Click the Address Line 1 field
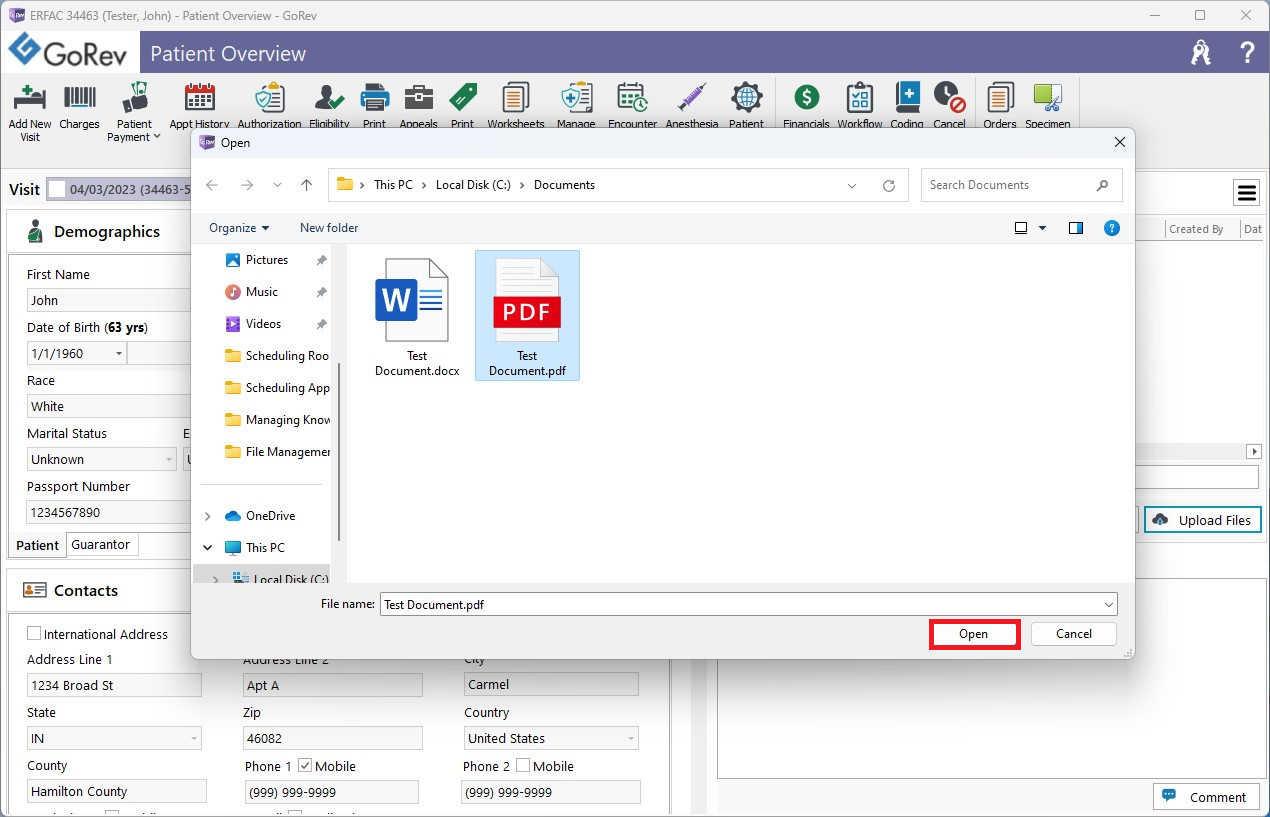 [114, 685]
